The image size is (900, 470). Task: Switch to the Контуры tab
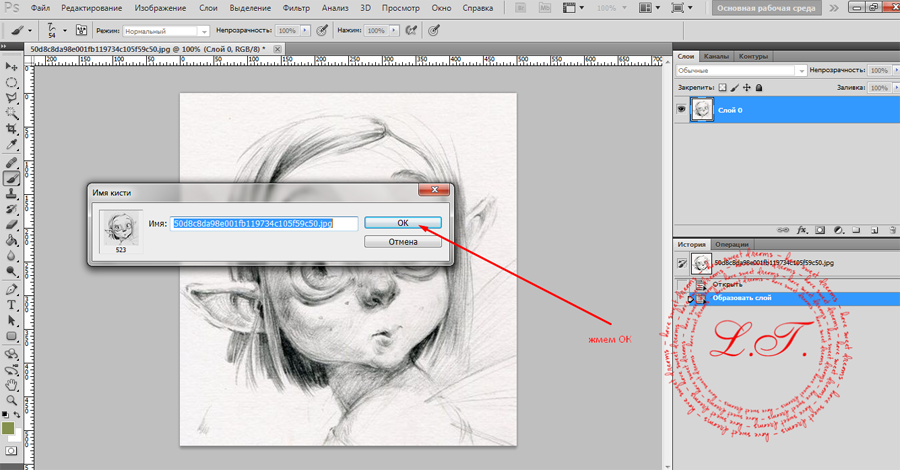pos(753,56)
